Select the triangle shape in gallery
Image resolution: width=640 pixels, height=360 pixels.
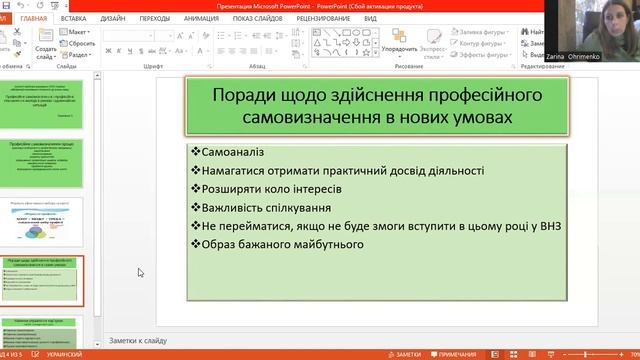tap(317, 42)
